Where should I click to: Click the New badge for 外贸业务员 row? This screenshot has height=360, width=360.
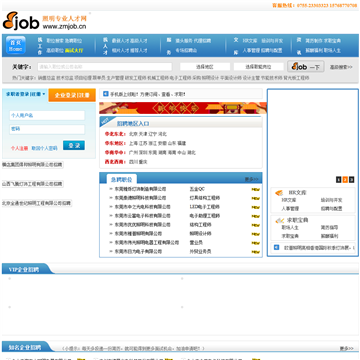255,252
